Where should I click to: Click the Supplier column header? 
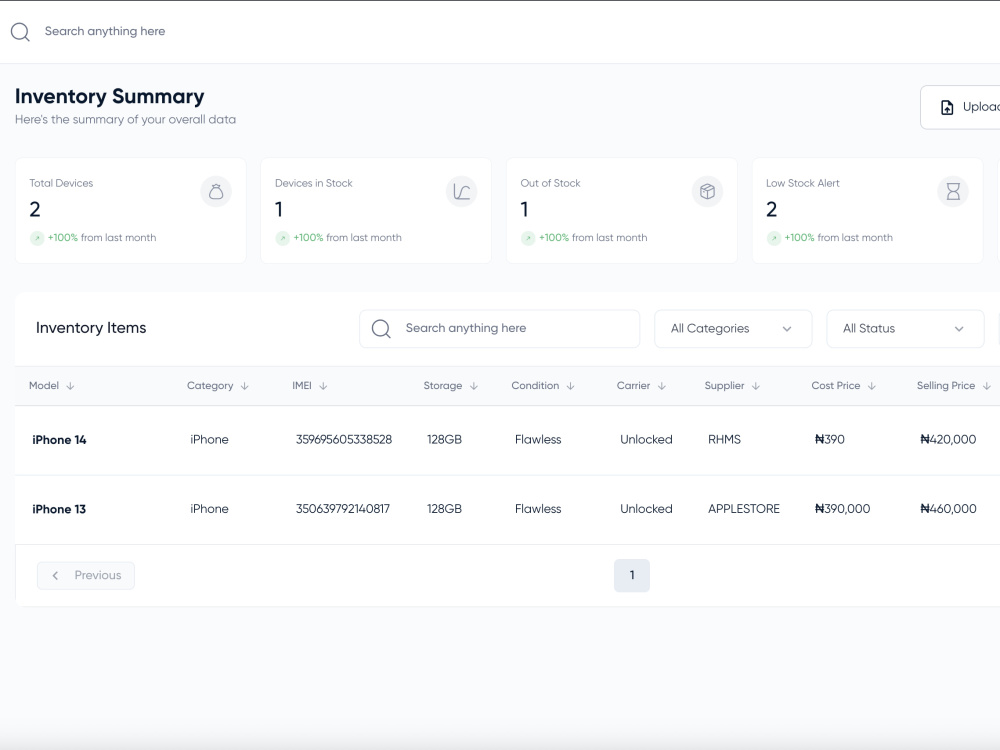(724, 386)
